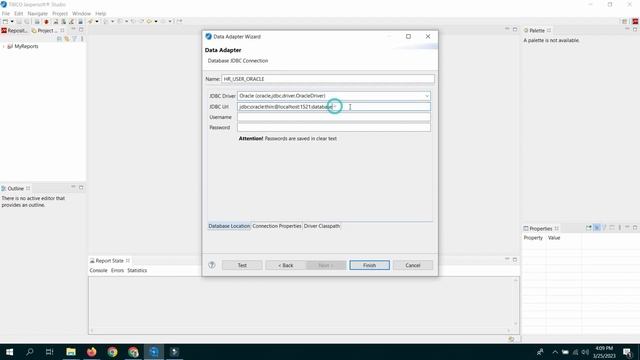Open Firefox from the taskbar
This screenshot has height=360, width=640.
point(91,352)
